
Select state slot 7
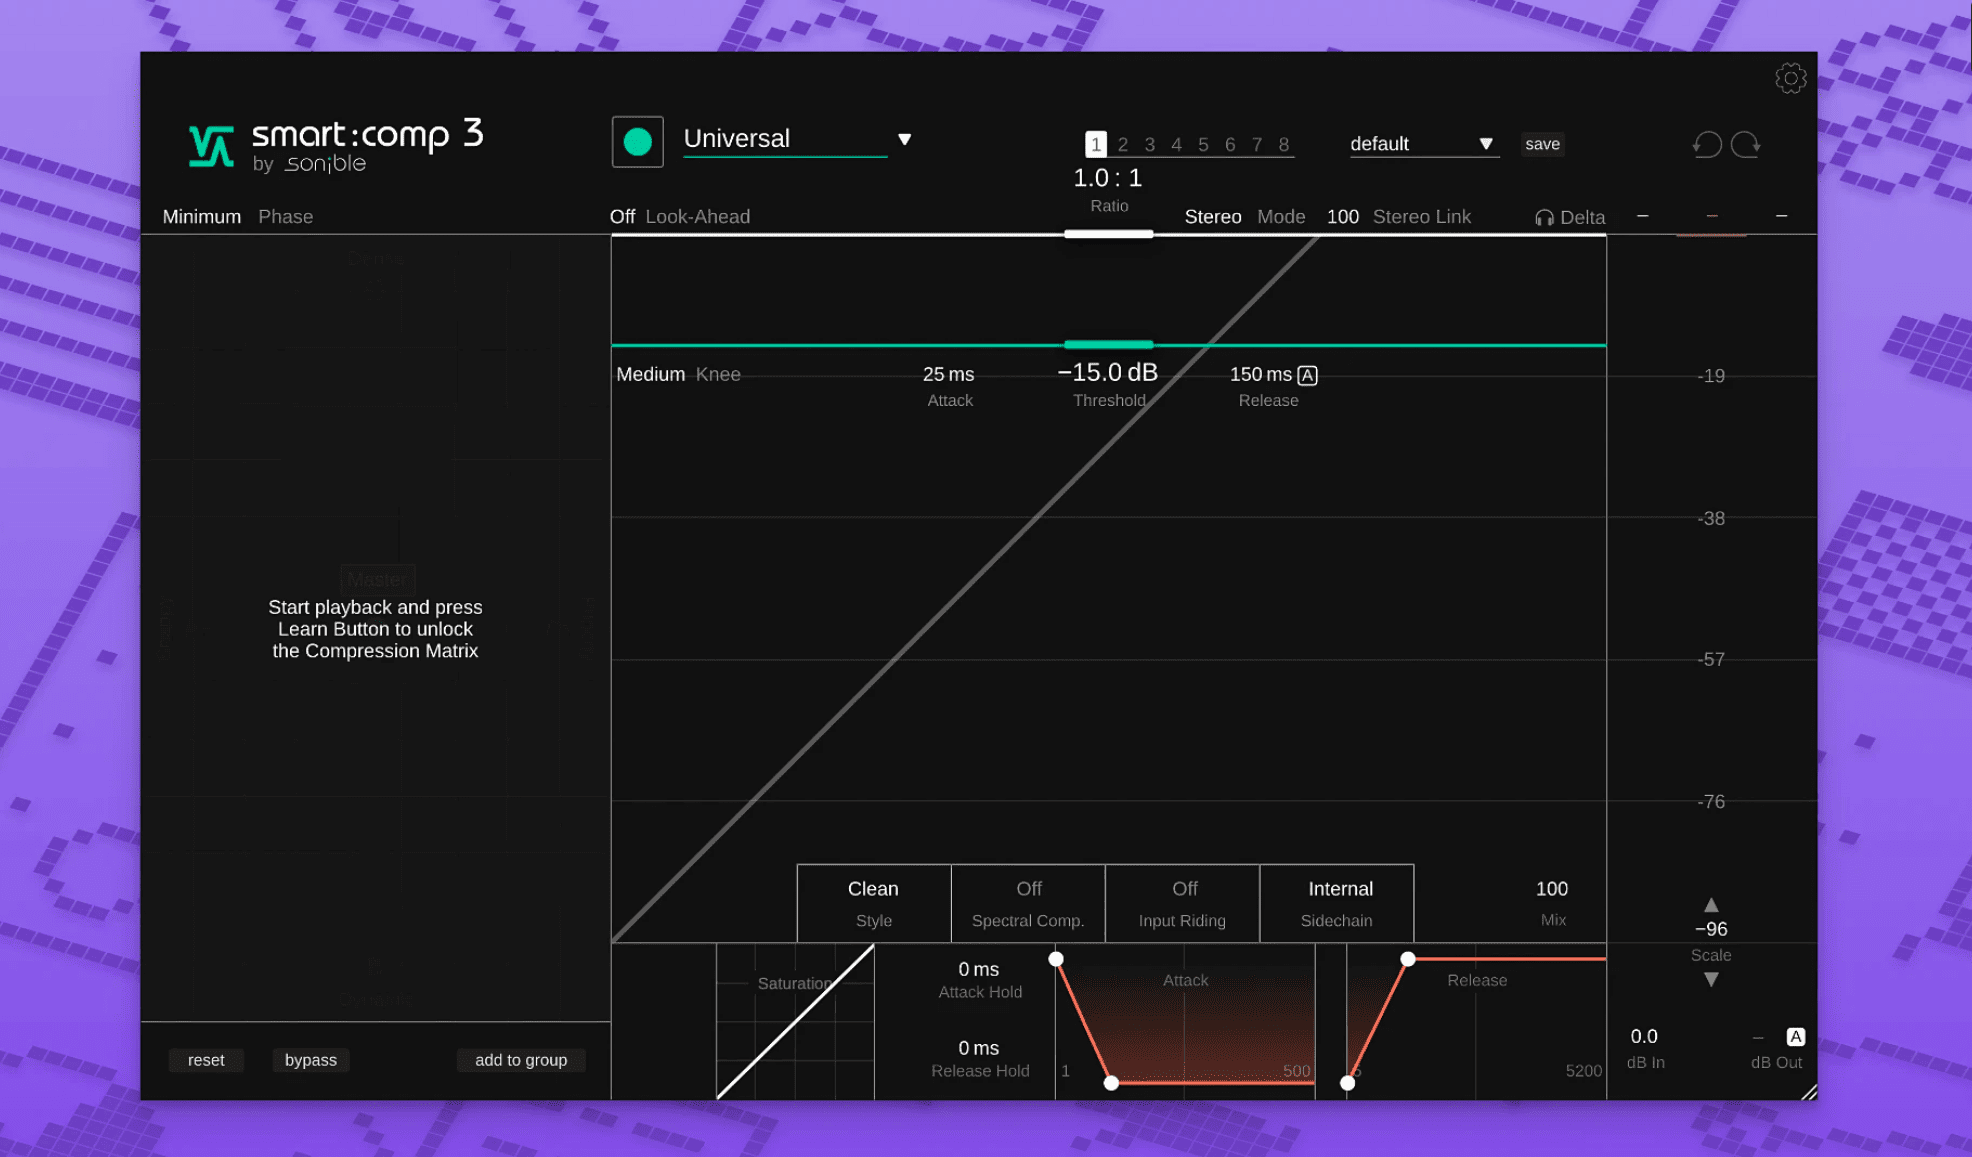[1257, 145]
